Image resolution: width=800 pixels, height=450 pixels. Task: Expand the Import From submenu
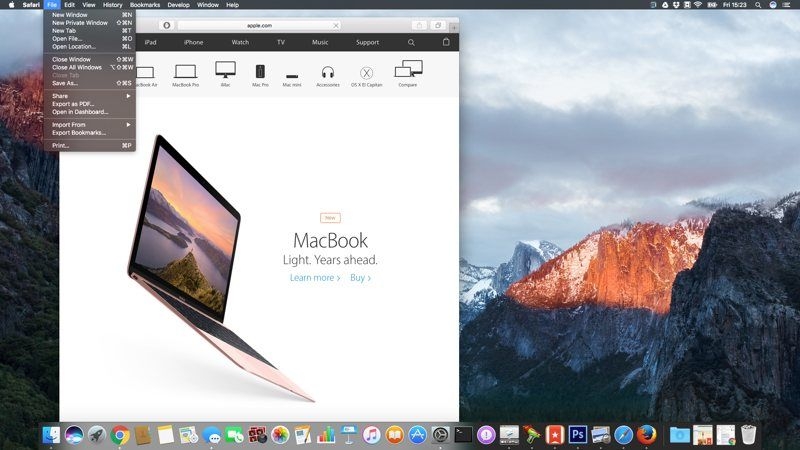click(x=90, y=124)
